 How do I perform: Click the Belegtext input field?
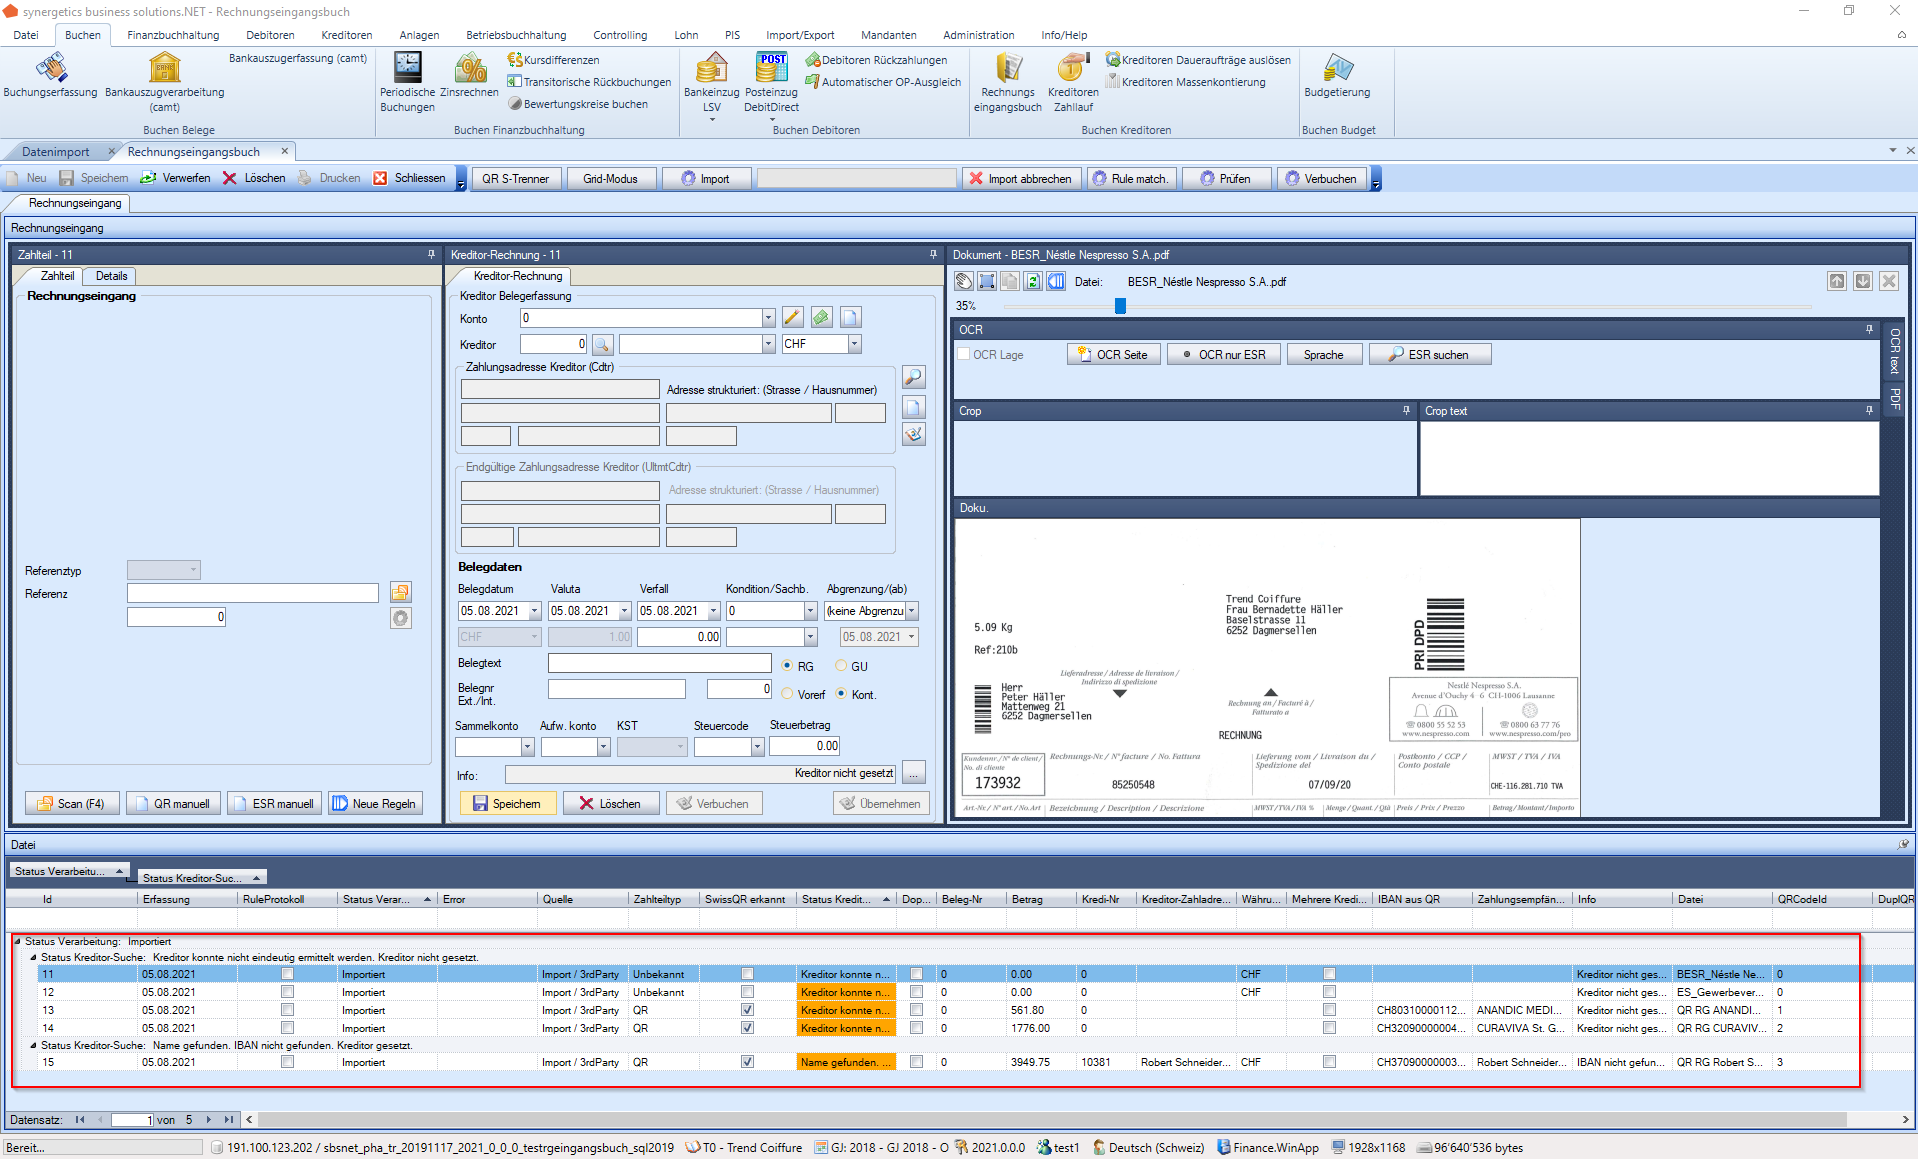[659, 663]
